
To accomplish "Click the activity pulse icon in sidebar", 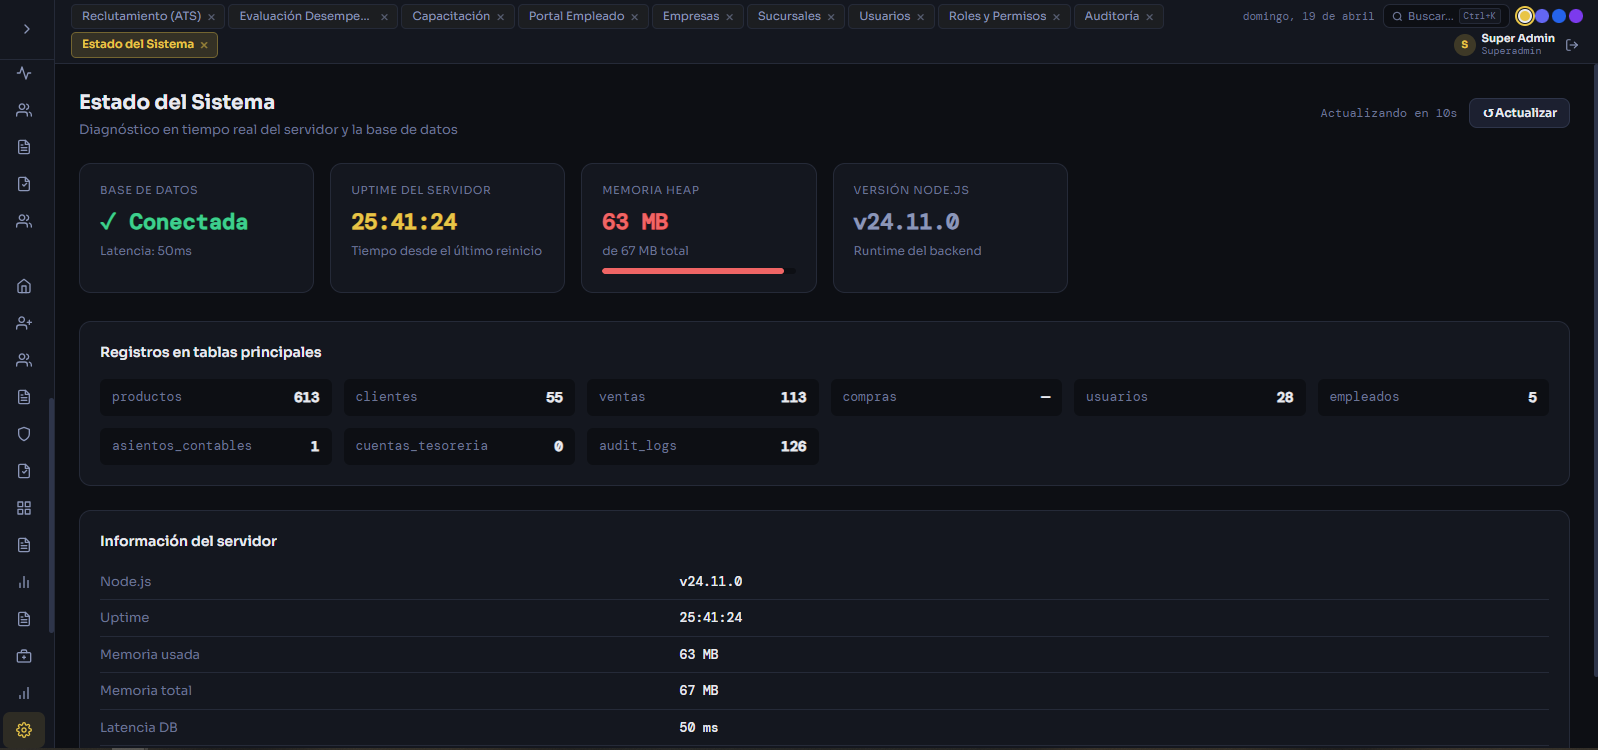I will click(24, 73).
